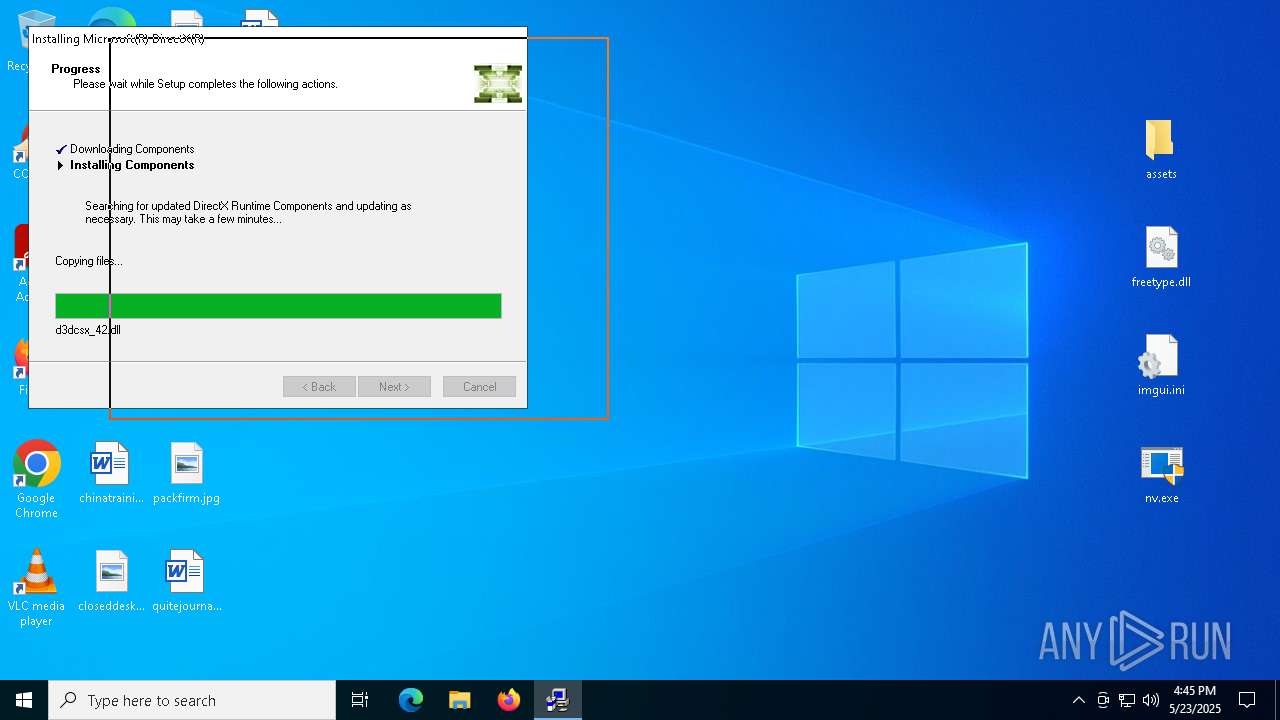Image resolution: width=1280 pixels, height=720 pixels.
Task: Select the imgui.ini desktop file
Action: [x=1161, y=366]
